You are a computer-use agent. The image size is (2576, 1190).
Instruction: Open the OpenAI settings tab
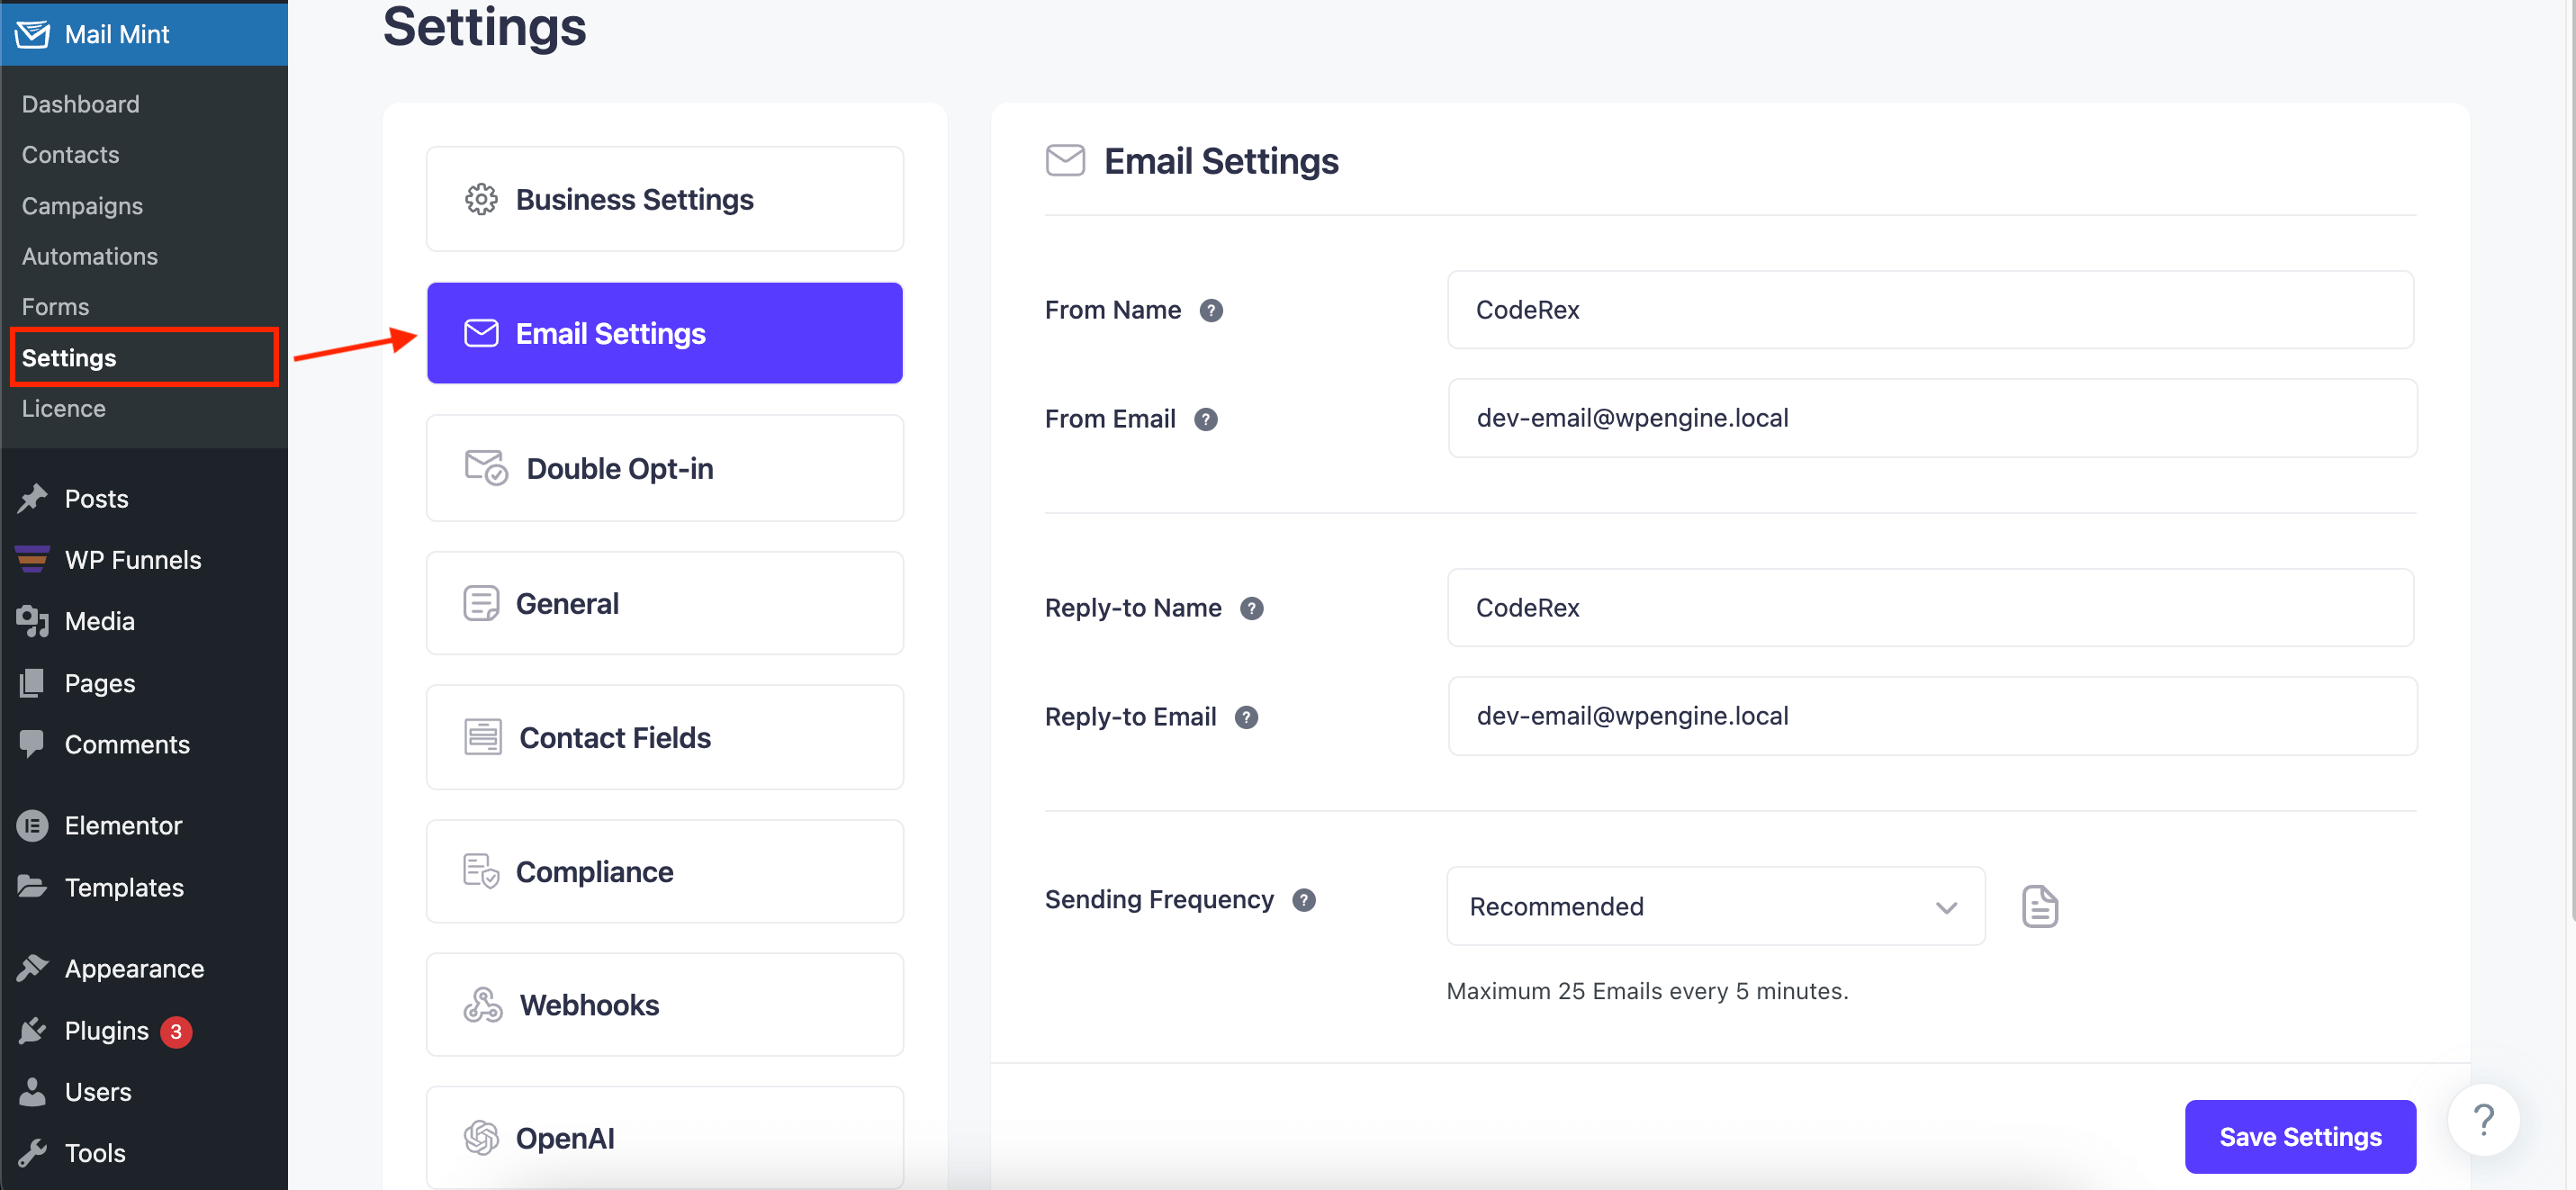(x=665, y=1138)
